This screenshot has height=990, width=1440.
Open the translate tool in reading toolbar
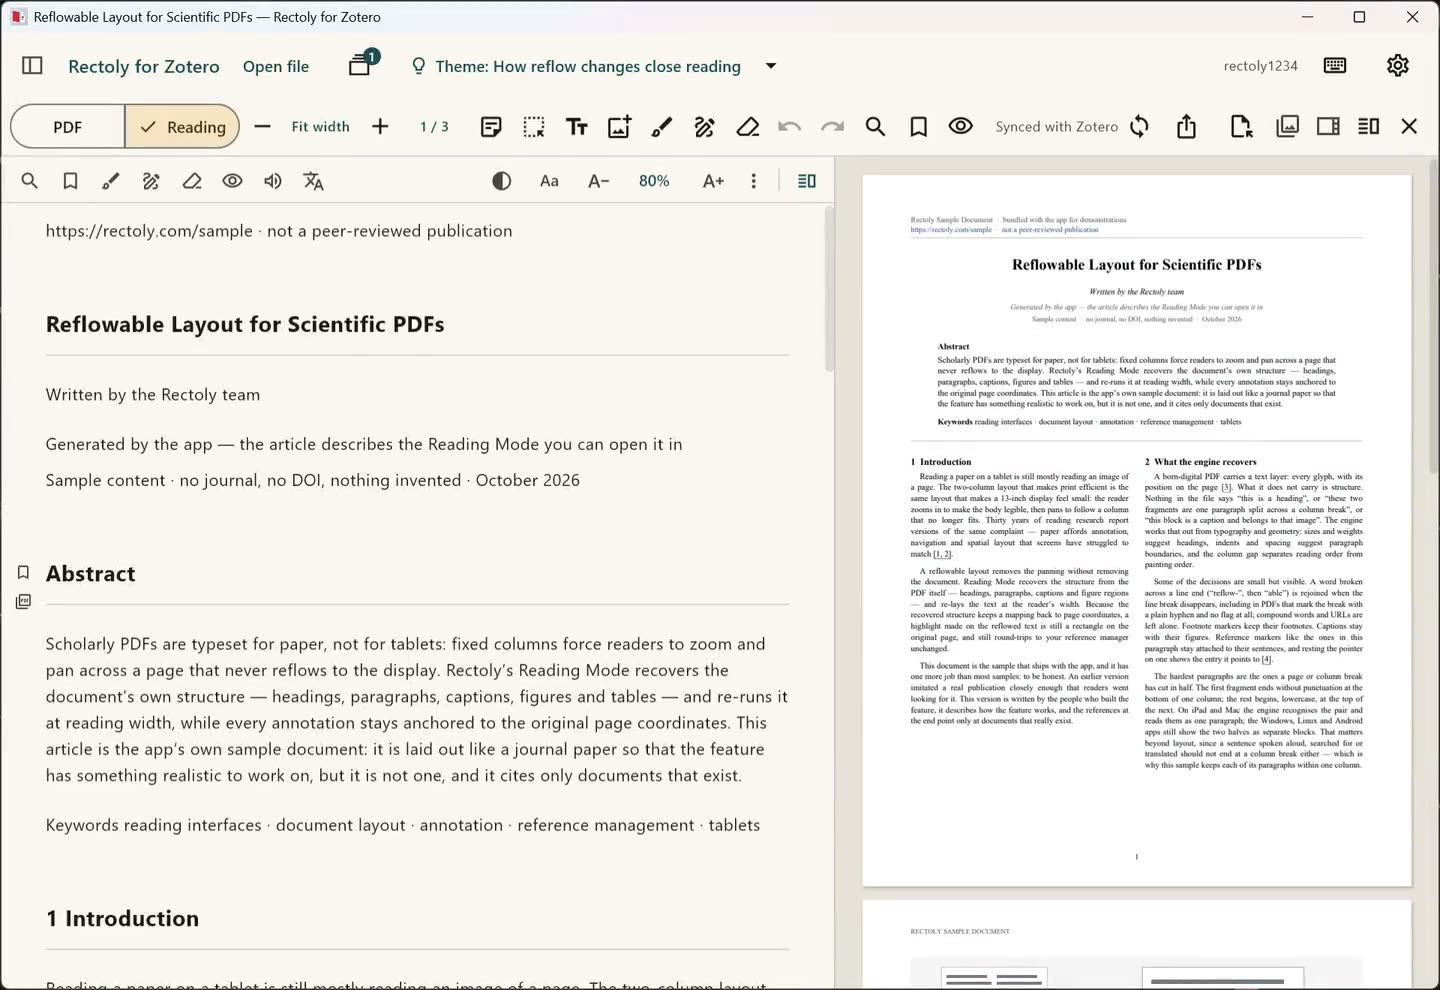pos(314,181)
